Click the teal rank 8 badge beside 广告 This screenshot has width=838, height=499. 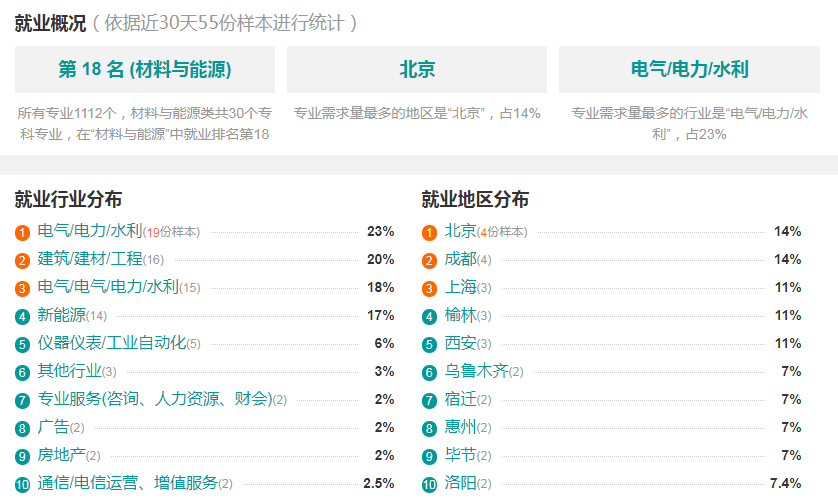[22, 428]
